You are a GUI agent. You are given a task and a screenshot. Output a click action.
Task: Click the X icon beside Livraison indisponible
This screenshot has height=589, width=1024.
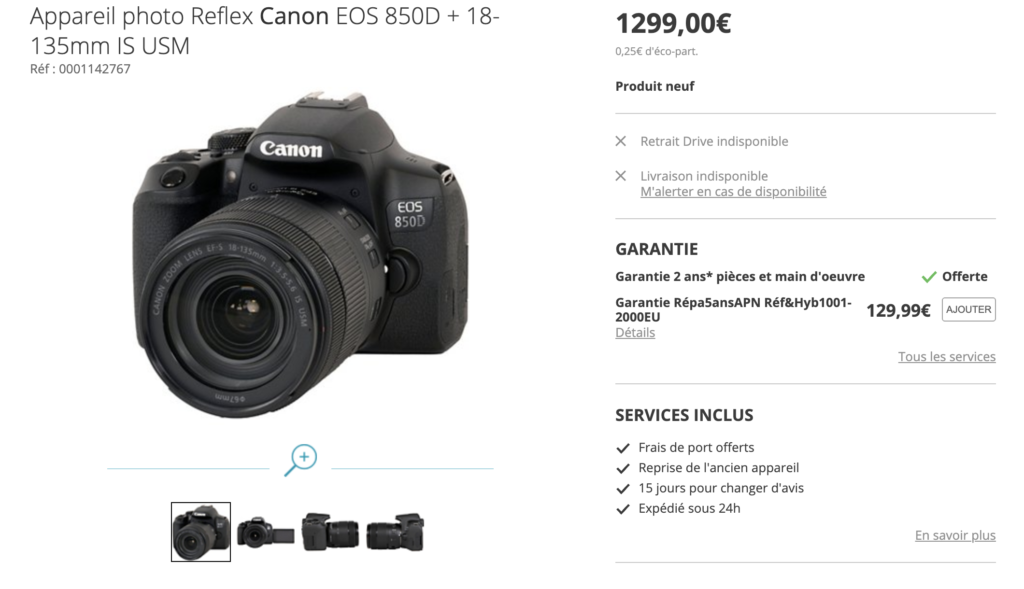621,176
